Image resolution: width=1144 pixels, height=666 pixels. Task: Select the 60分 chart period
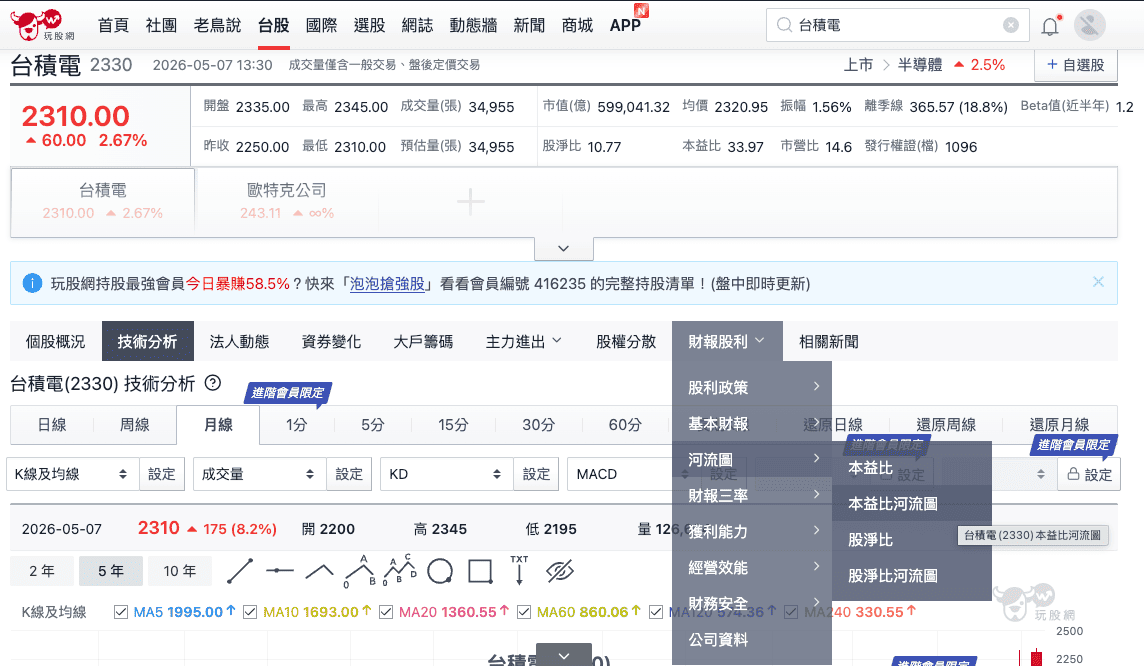[x=625, y=425]
